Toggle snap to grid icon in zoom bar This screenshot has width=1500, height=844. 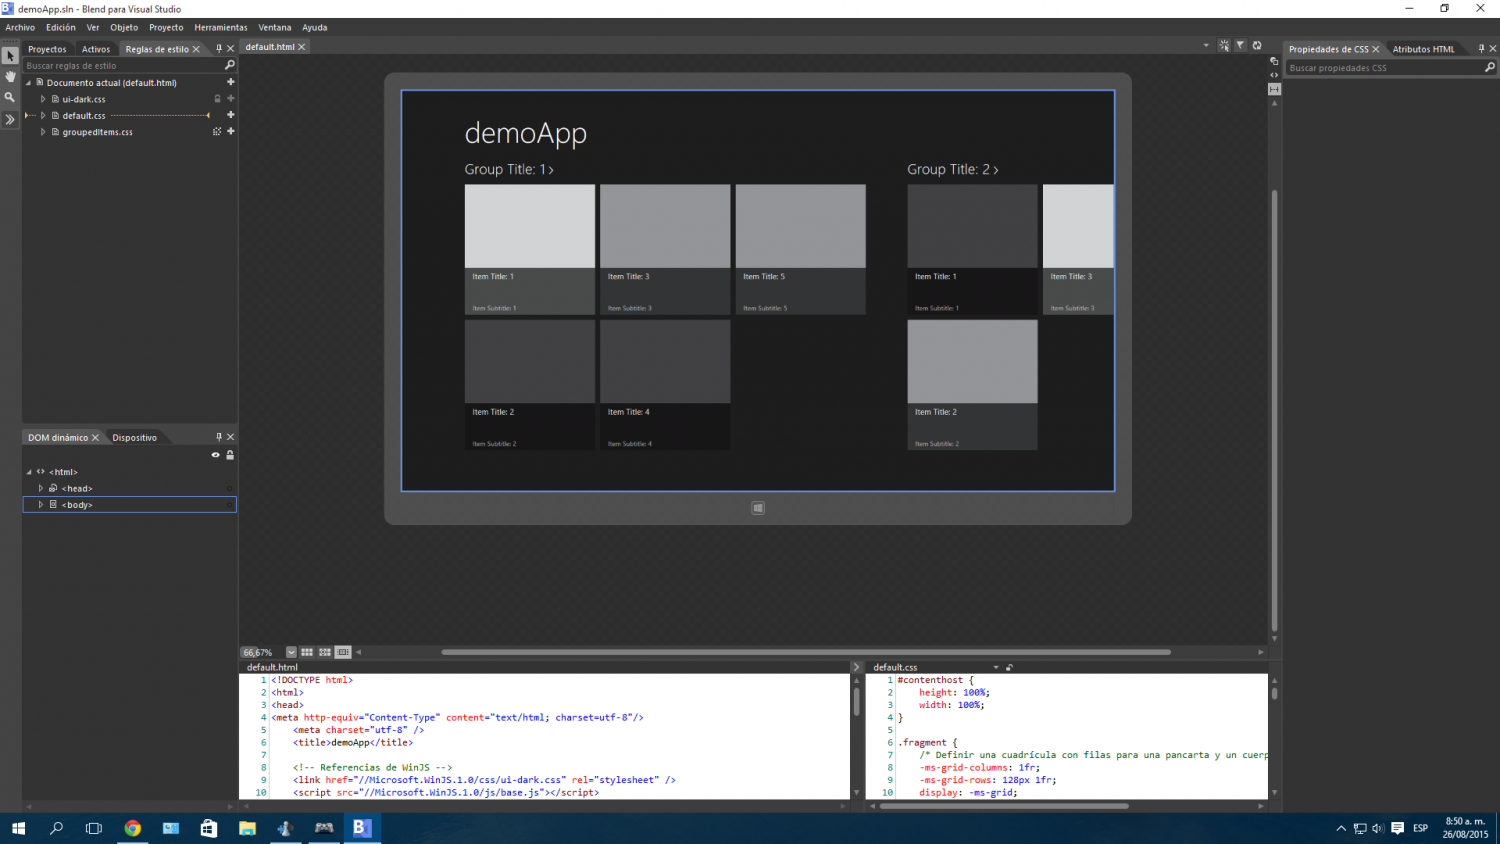325,652
